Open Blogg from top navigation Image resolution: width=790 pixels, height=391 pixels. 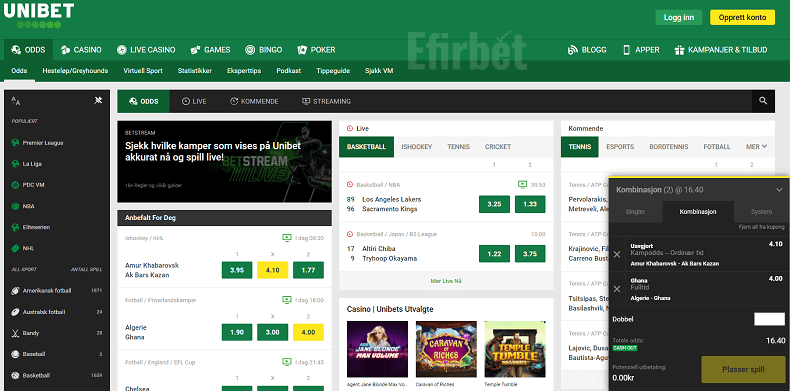[x=587, y=50]
